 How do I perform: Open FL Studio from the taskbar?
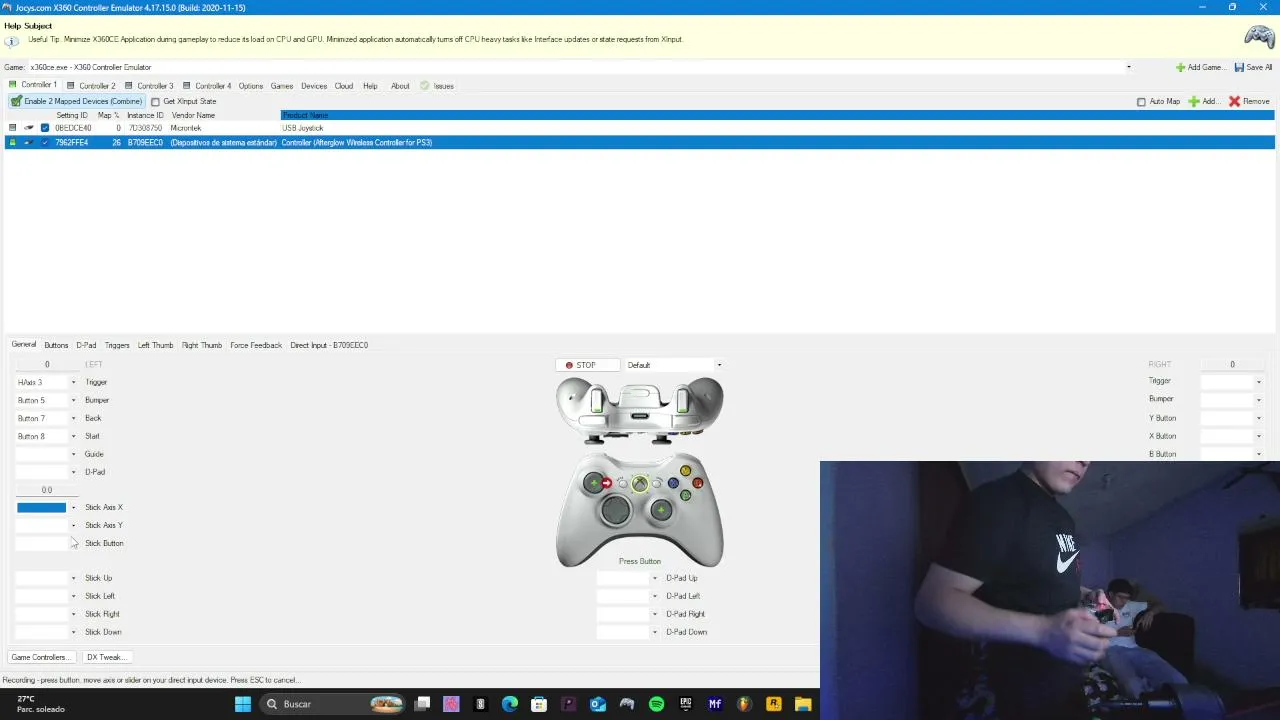pos(744,704)
